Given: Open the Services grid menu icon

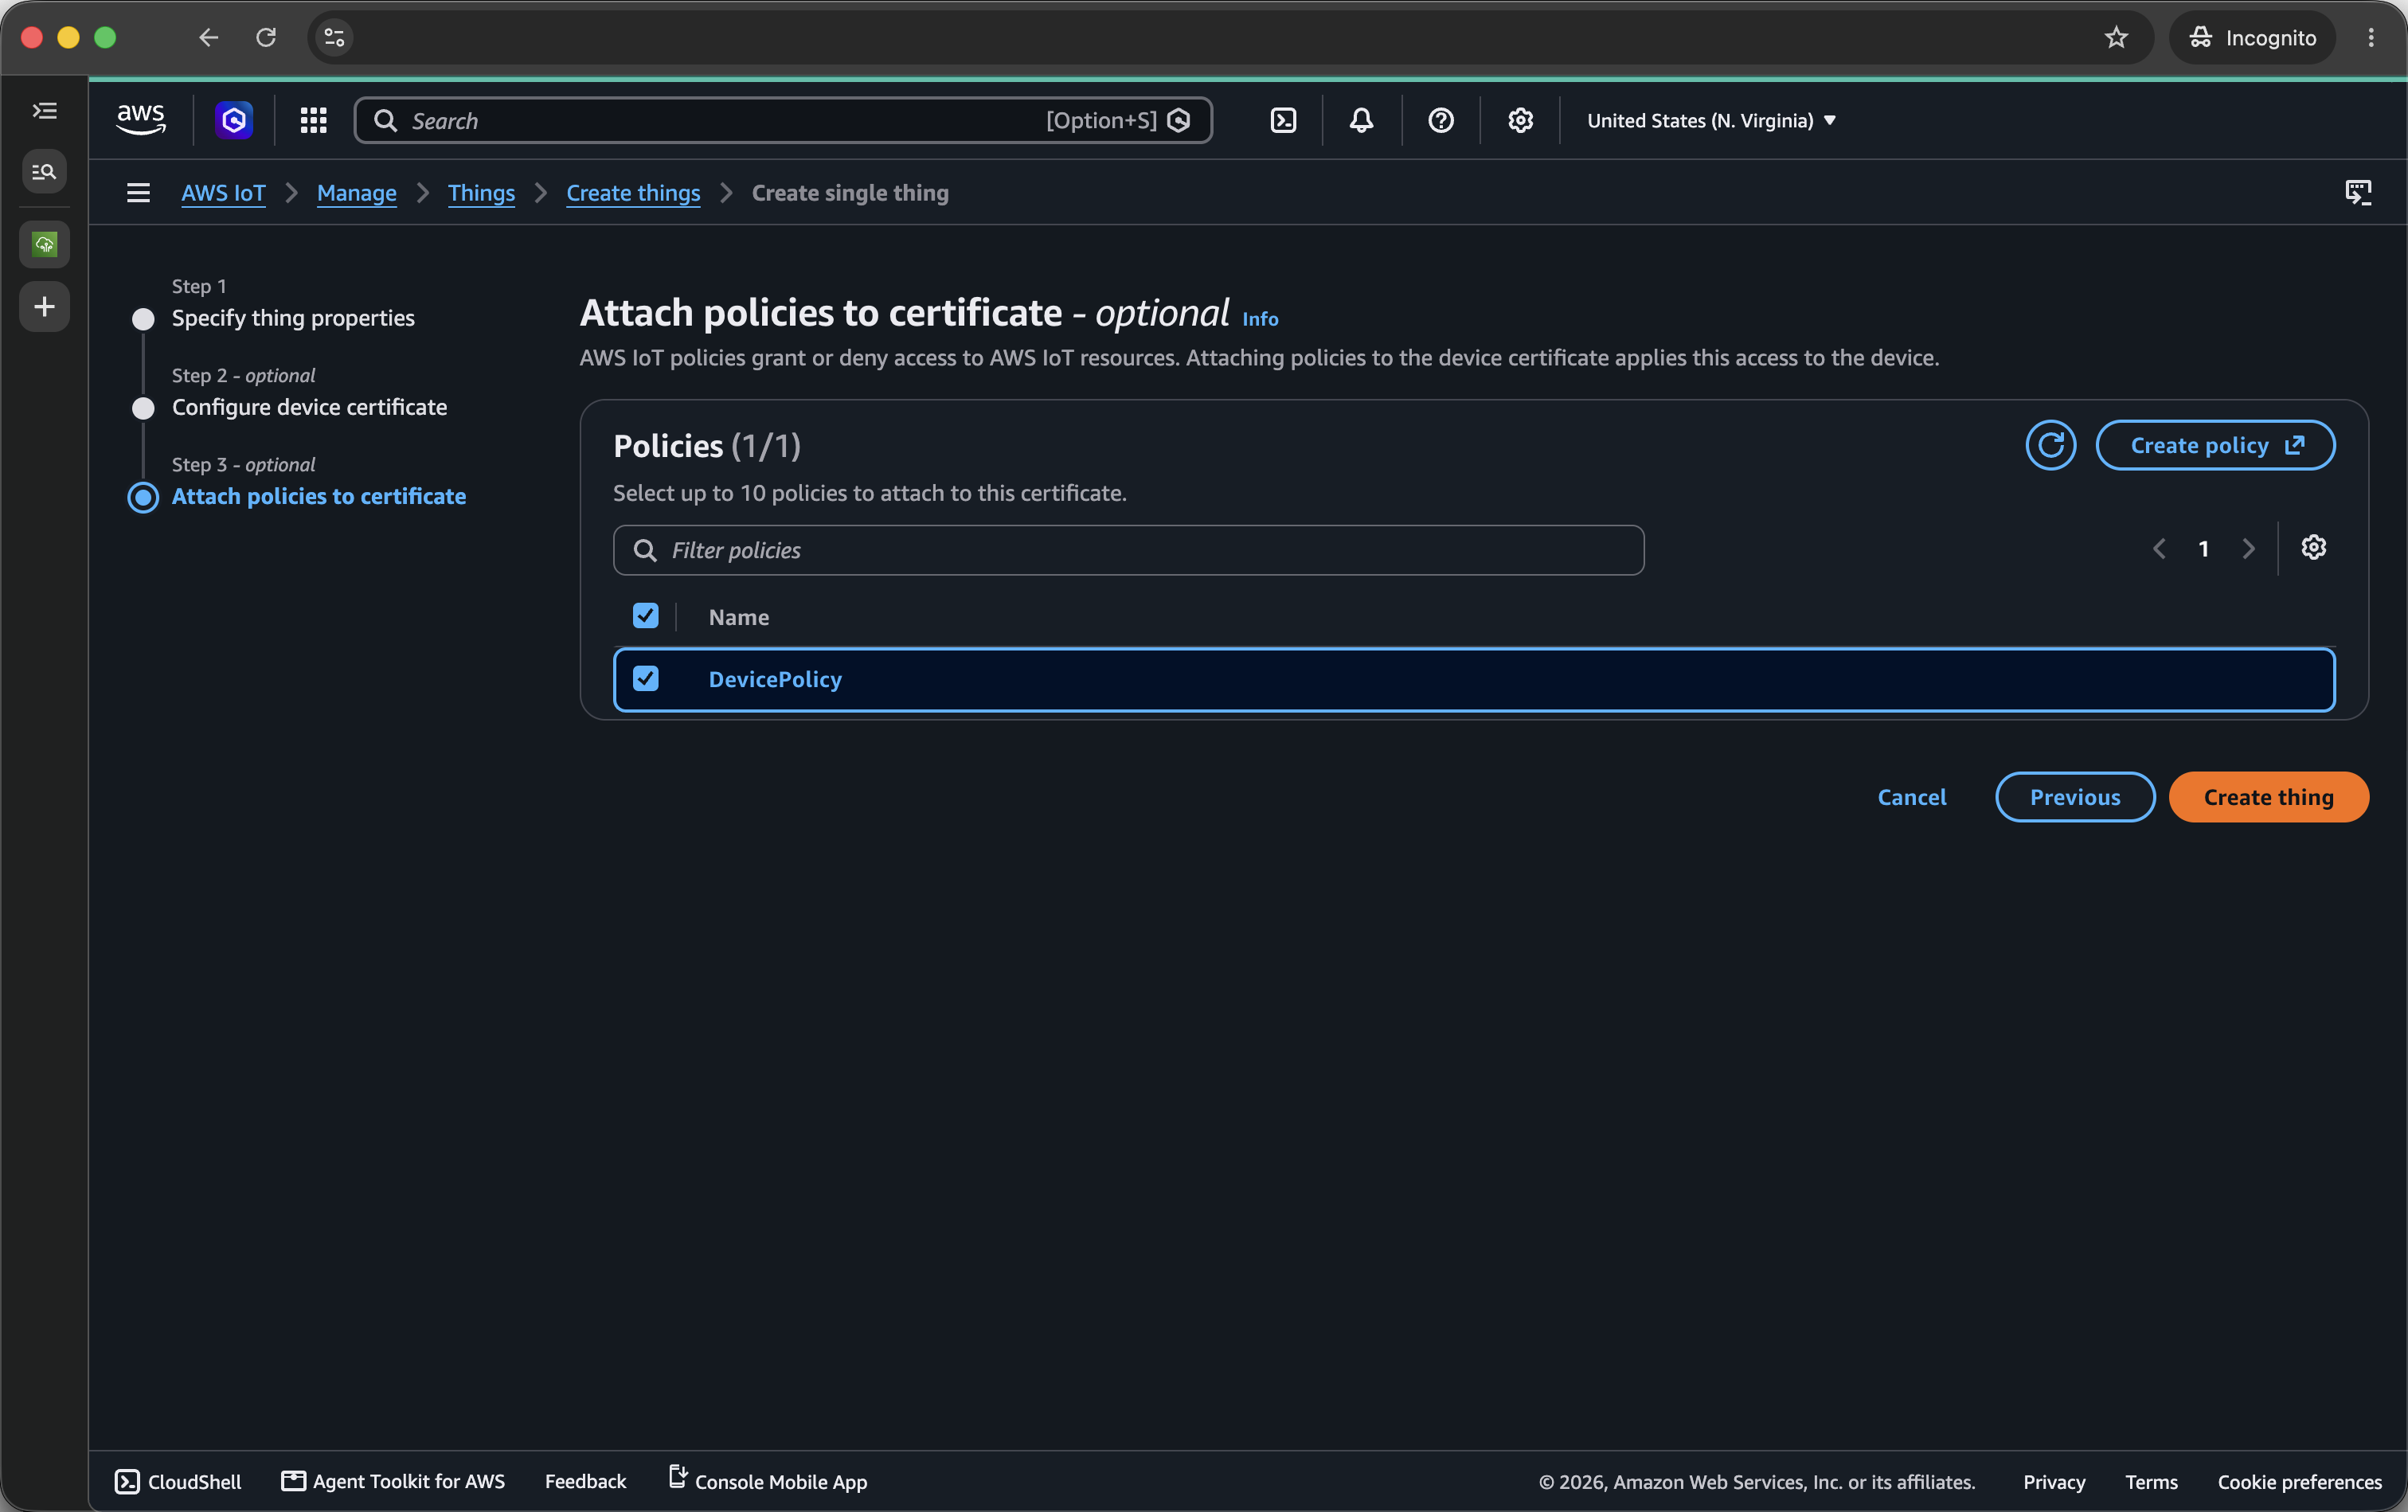Looking at the screenshot, I should tap(314, 120).
